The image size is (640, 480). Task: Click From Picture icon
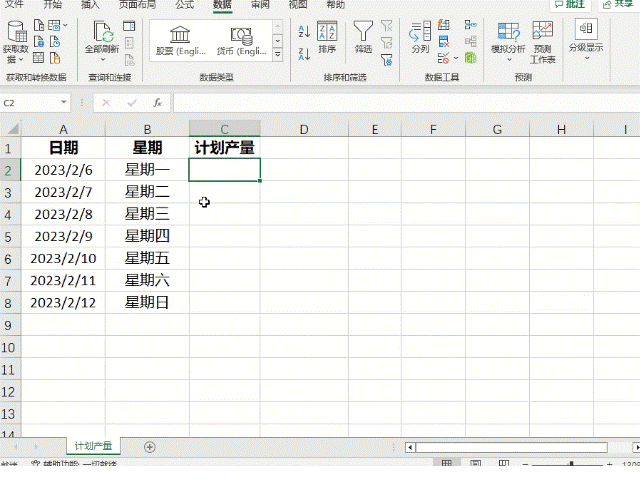click(54, 25)
